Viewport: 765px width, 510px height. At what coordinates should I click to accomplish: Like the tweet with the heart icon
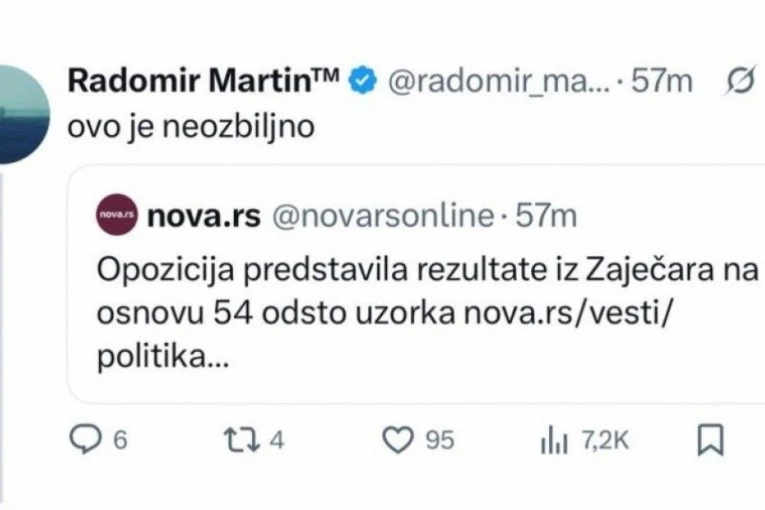pyautogui.click(x=399, y=441)
